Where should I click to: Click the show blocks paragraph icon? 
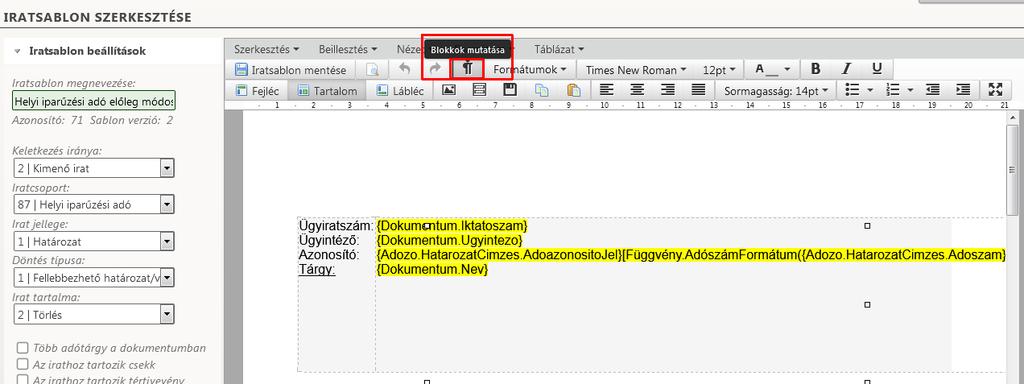point(468,69)
